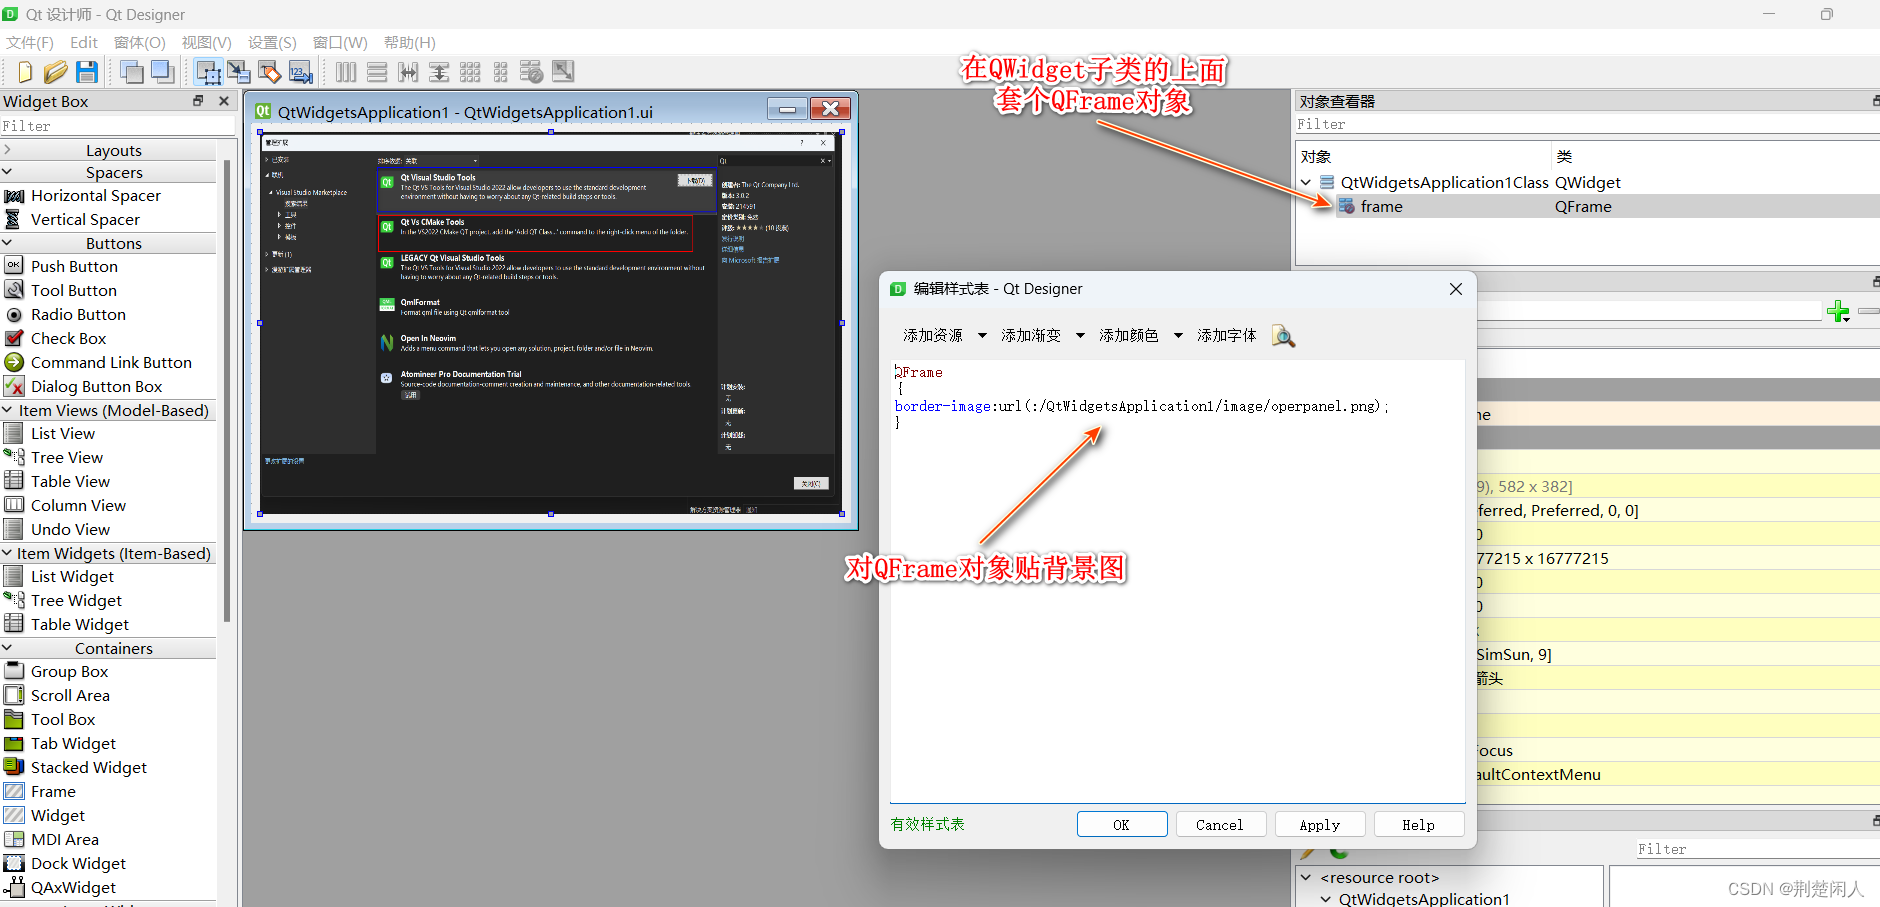The image size is (1880, 907).
Task: Click Lay Out in a Form Layout icon
Action: (501, 72)
